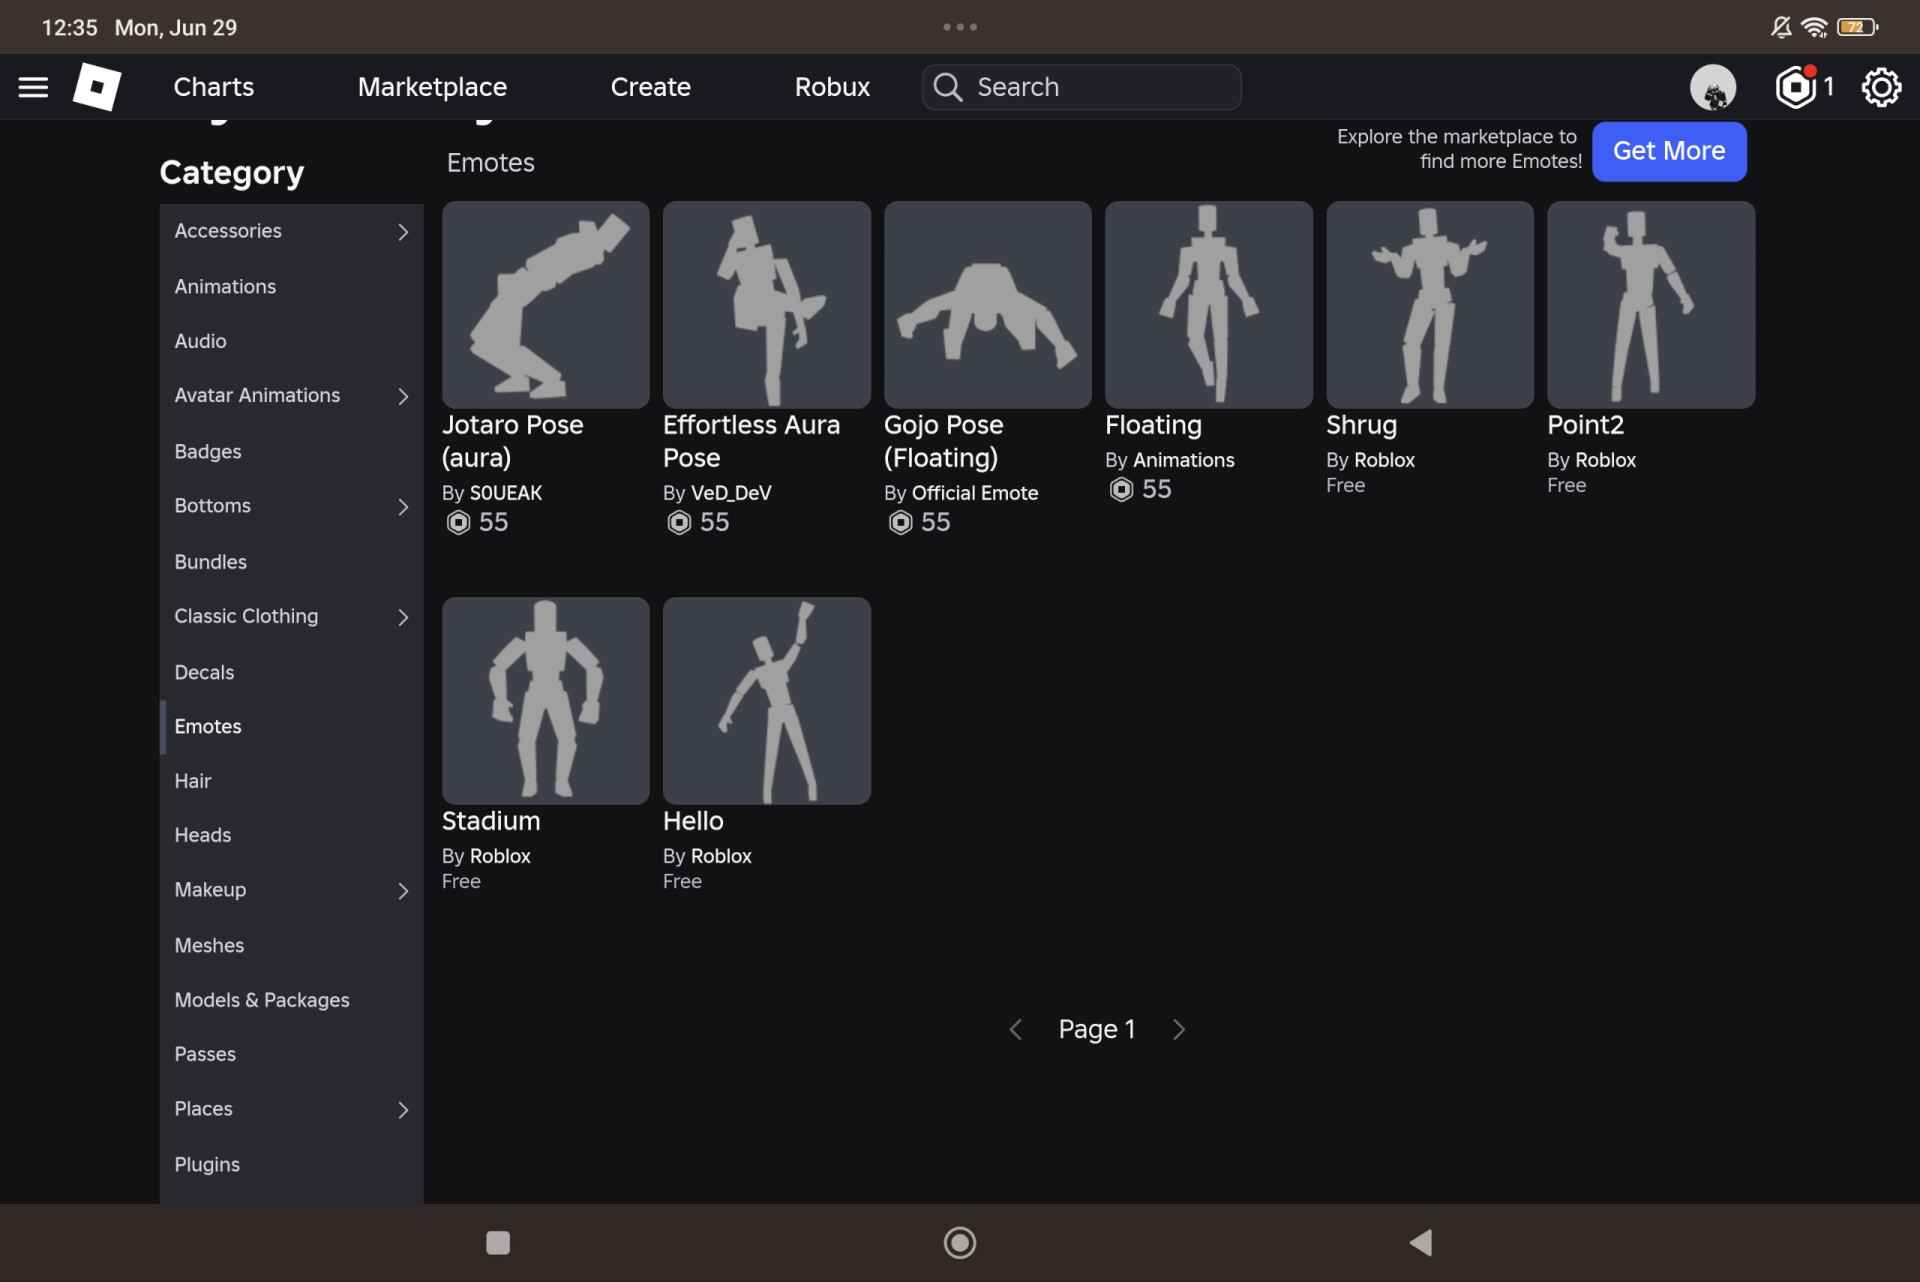1920x1282 pixels.
Task: Open the Floating emote thumbnail
Action: tap(1208, 304)
